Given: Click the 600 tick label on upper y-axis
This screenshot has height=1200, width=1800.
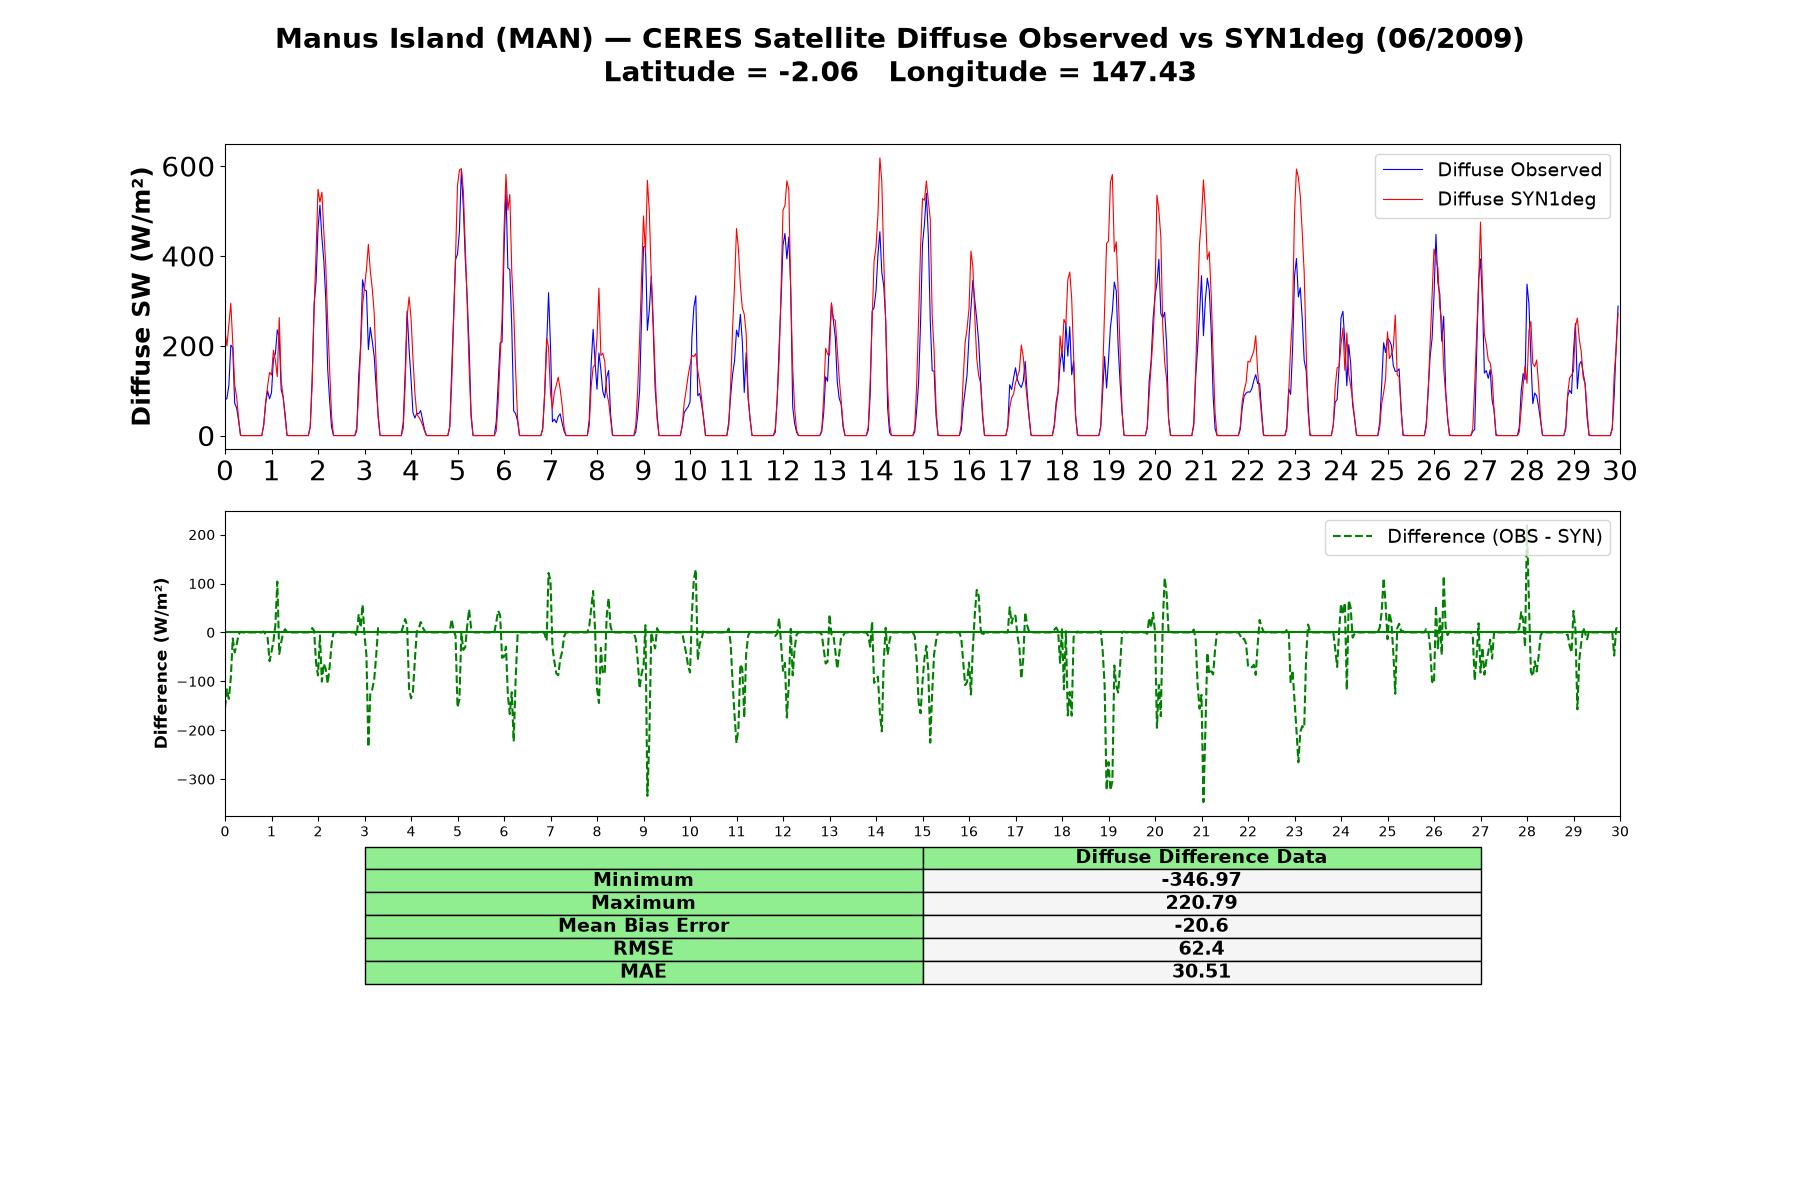Looking at the screenshot, I should [188, 166].
